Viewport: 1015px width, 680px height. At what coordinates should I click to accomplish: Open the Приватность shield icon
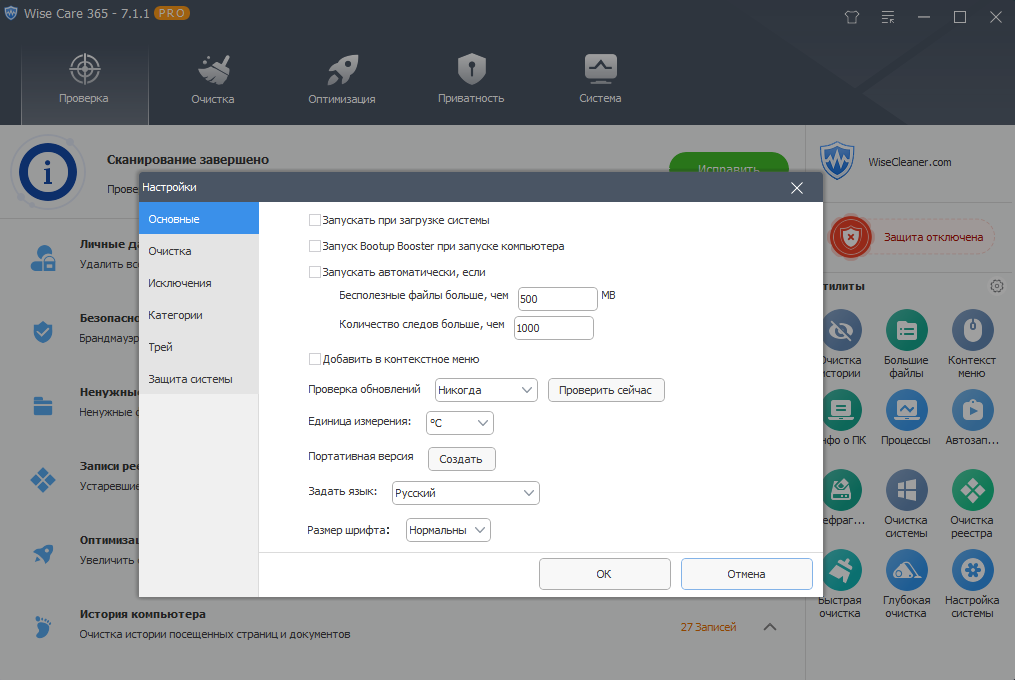(x=471, y=69)
